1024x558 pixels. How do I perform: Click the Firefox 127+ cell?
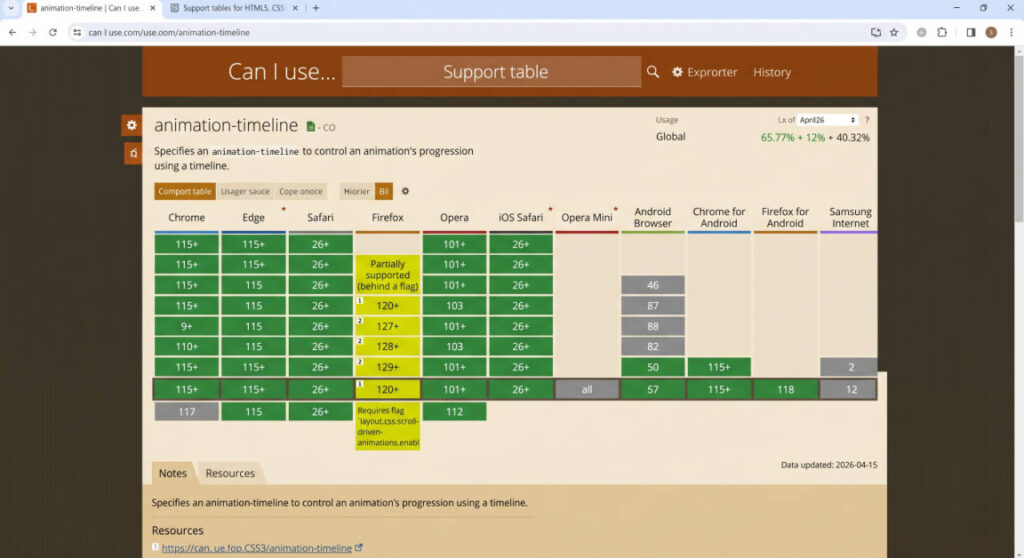coord(387,326)
